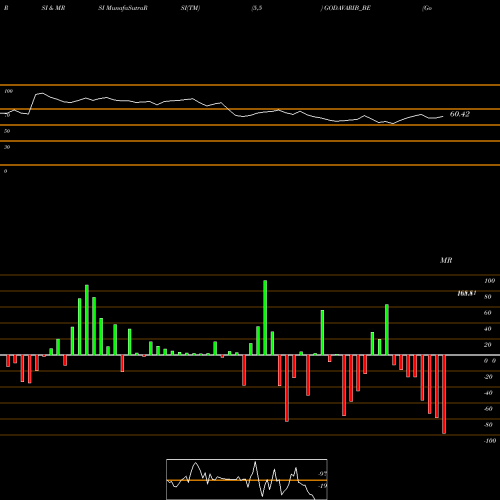Click the 'SI(TM)' header text
This screenshot has width=500, height=500.
190,8
